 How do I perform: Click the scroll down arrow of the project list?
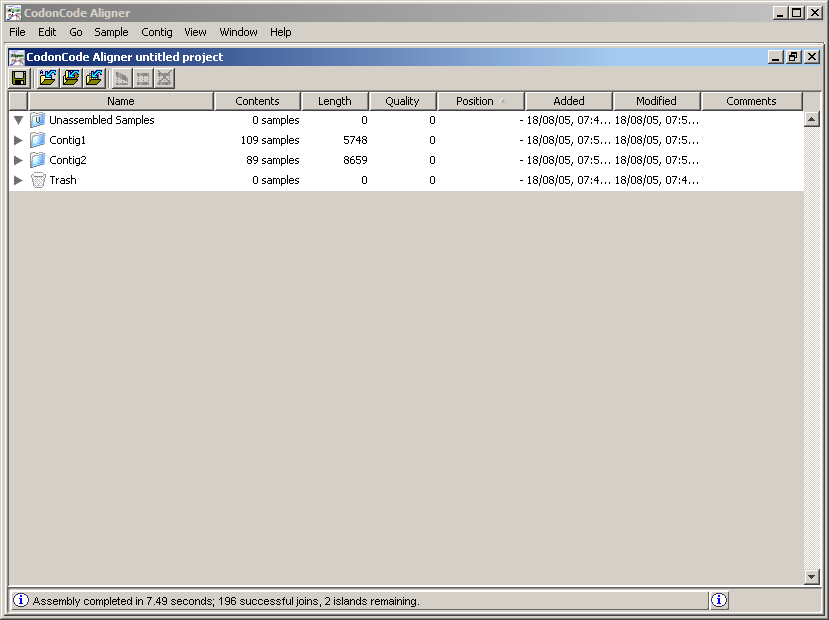pyautogui.click(x=812, y=576)
